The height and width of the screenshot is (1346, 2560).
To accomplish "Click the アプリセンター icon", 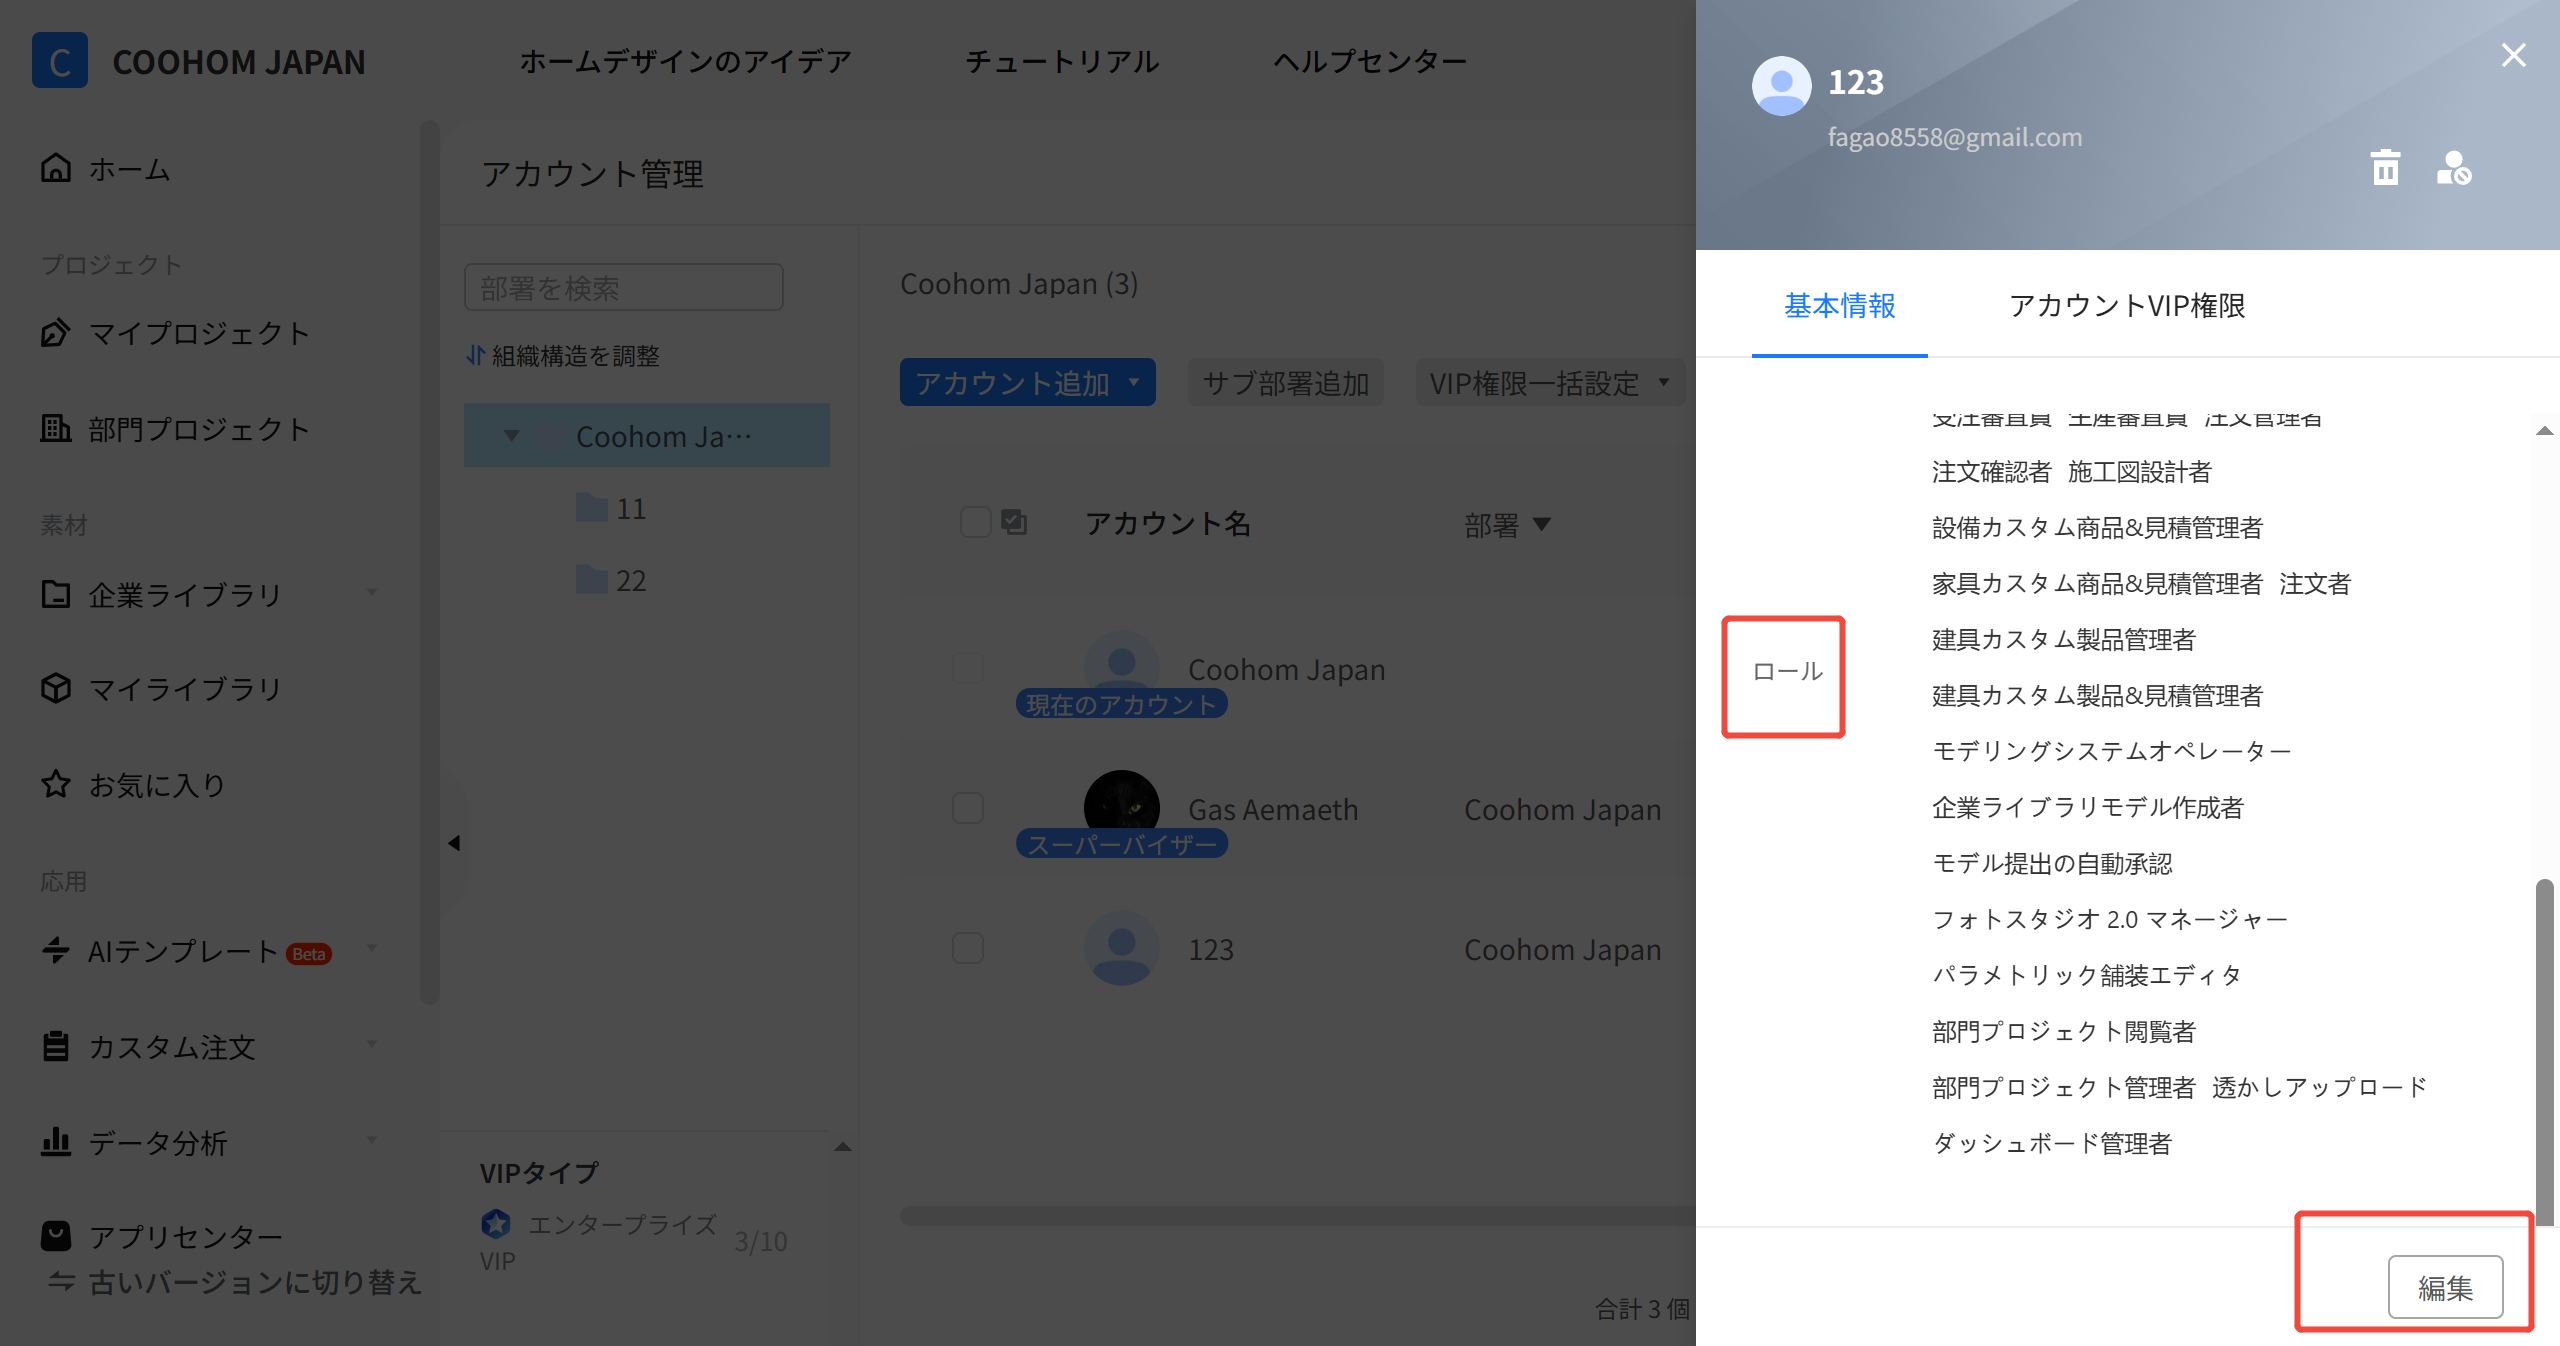I will (56, 1236).
